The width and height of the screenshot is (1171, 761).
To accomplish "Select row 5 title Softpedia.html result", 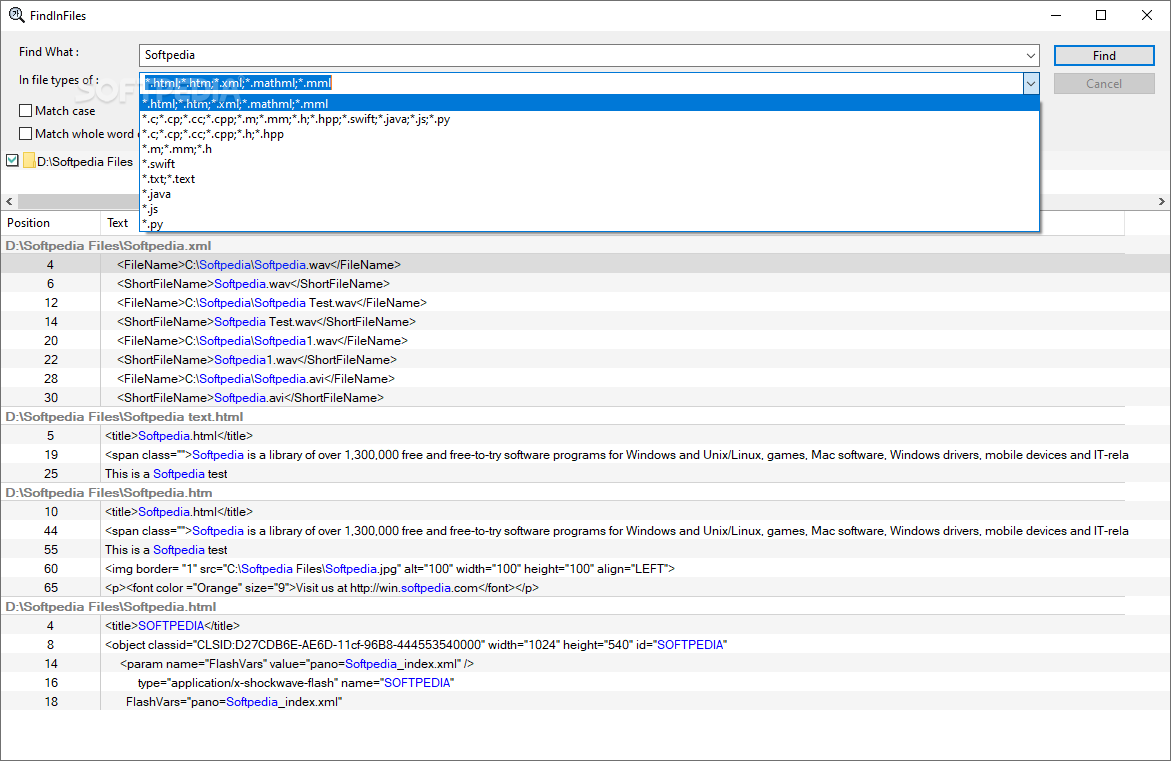I will coord(586,435).
